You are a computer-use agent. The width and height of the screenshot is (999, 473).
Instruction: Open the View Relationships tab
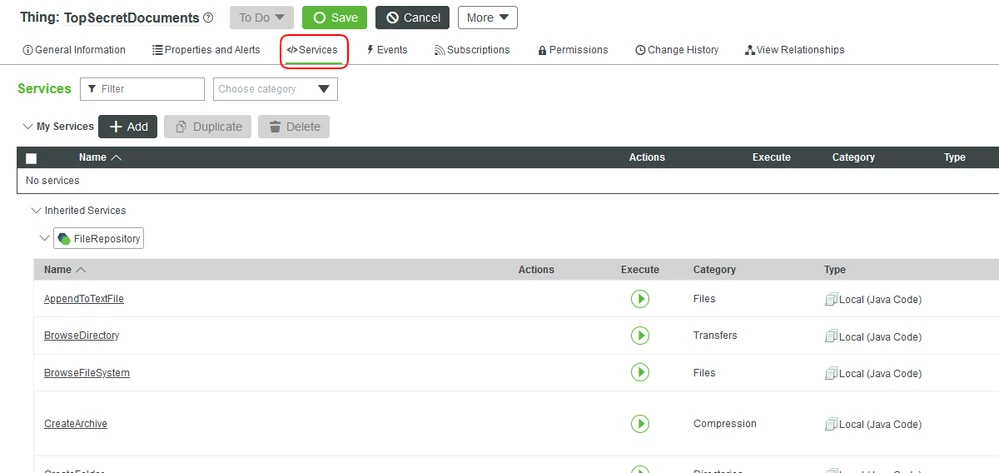click(x=794, y=50)
